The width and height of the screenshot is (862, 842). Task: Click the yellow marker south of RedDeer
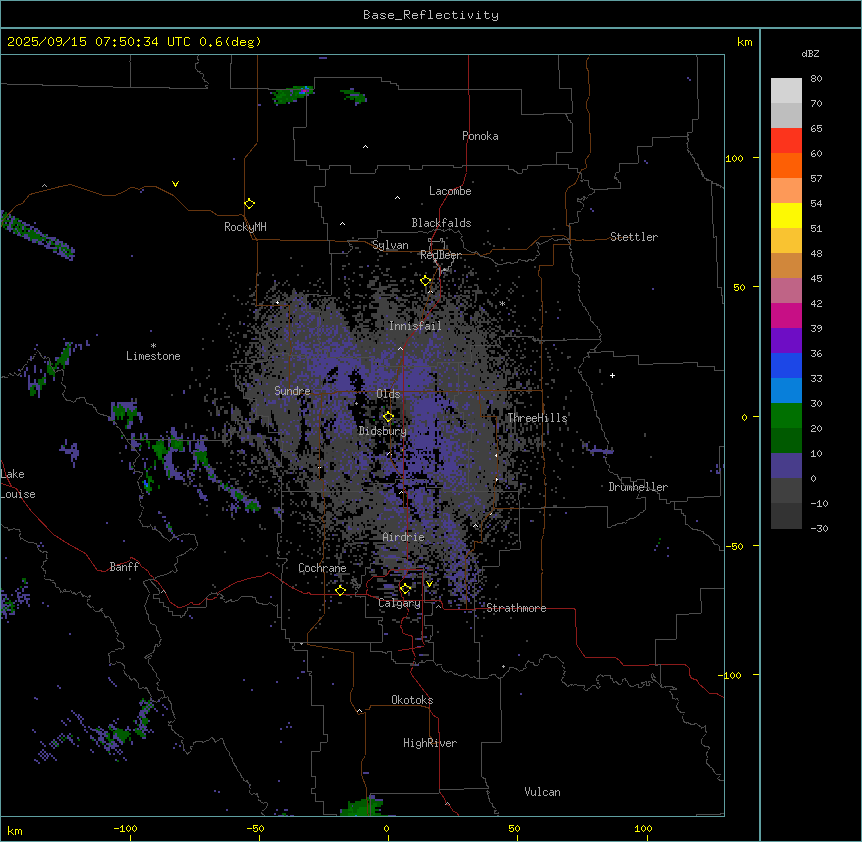click(x=426, y=281)
